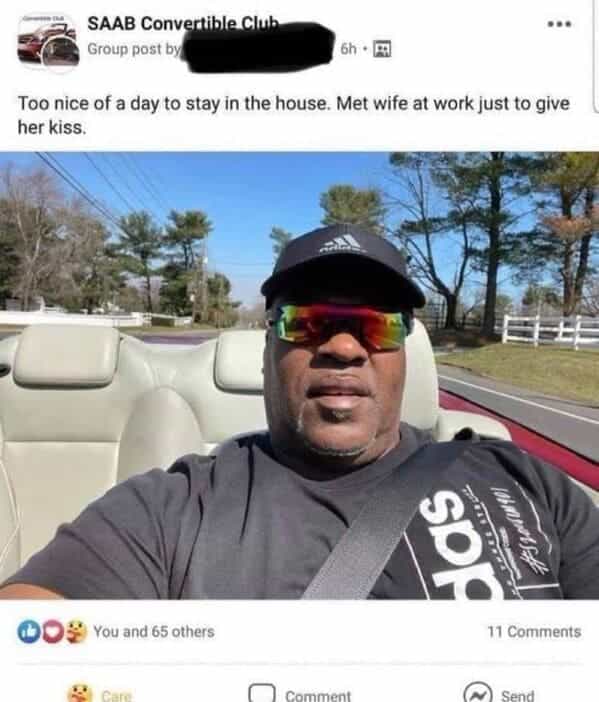Open the 6h post timestamp

click(348, 48)
